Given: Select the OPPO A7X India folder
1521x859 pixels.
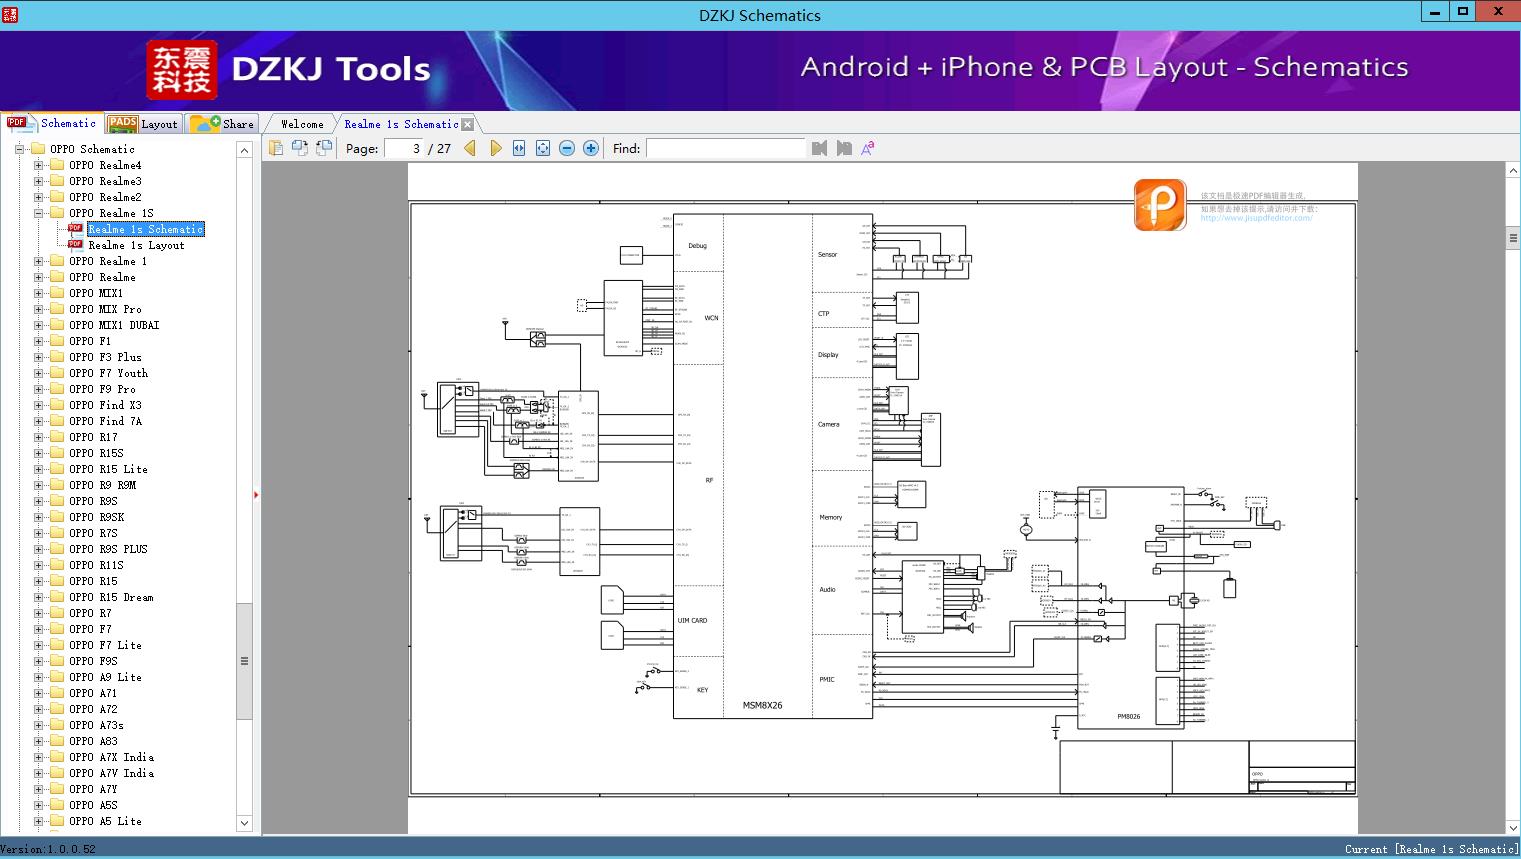Looking at the screenshot, I should pos(111,757).
